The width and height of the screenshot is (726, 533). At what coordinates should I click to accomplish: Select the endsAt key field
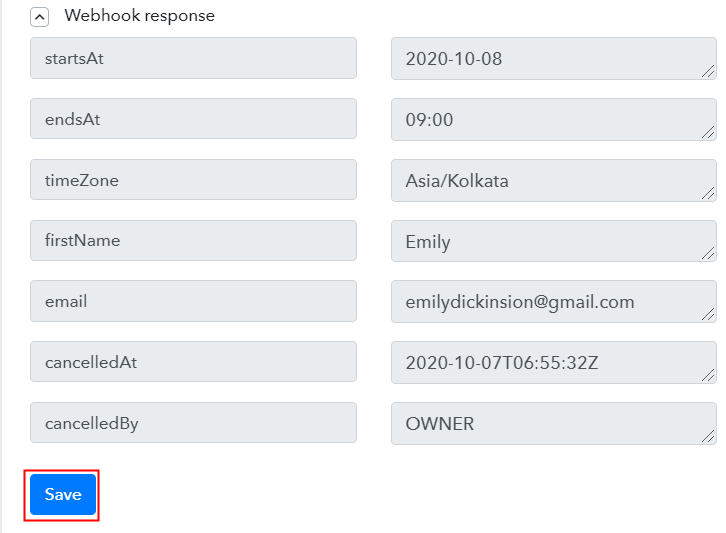coord(194,119)
